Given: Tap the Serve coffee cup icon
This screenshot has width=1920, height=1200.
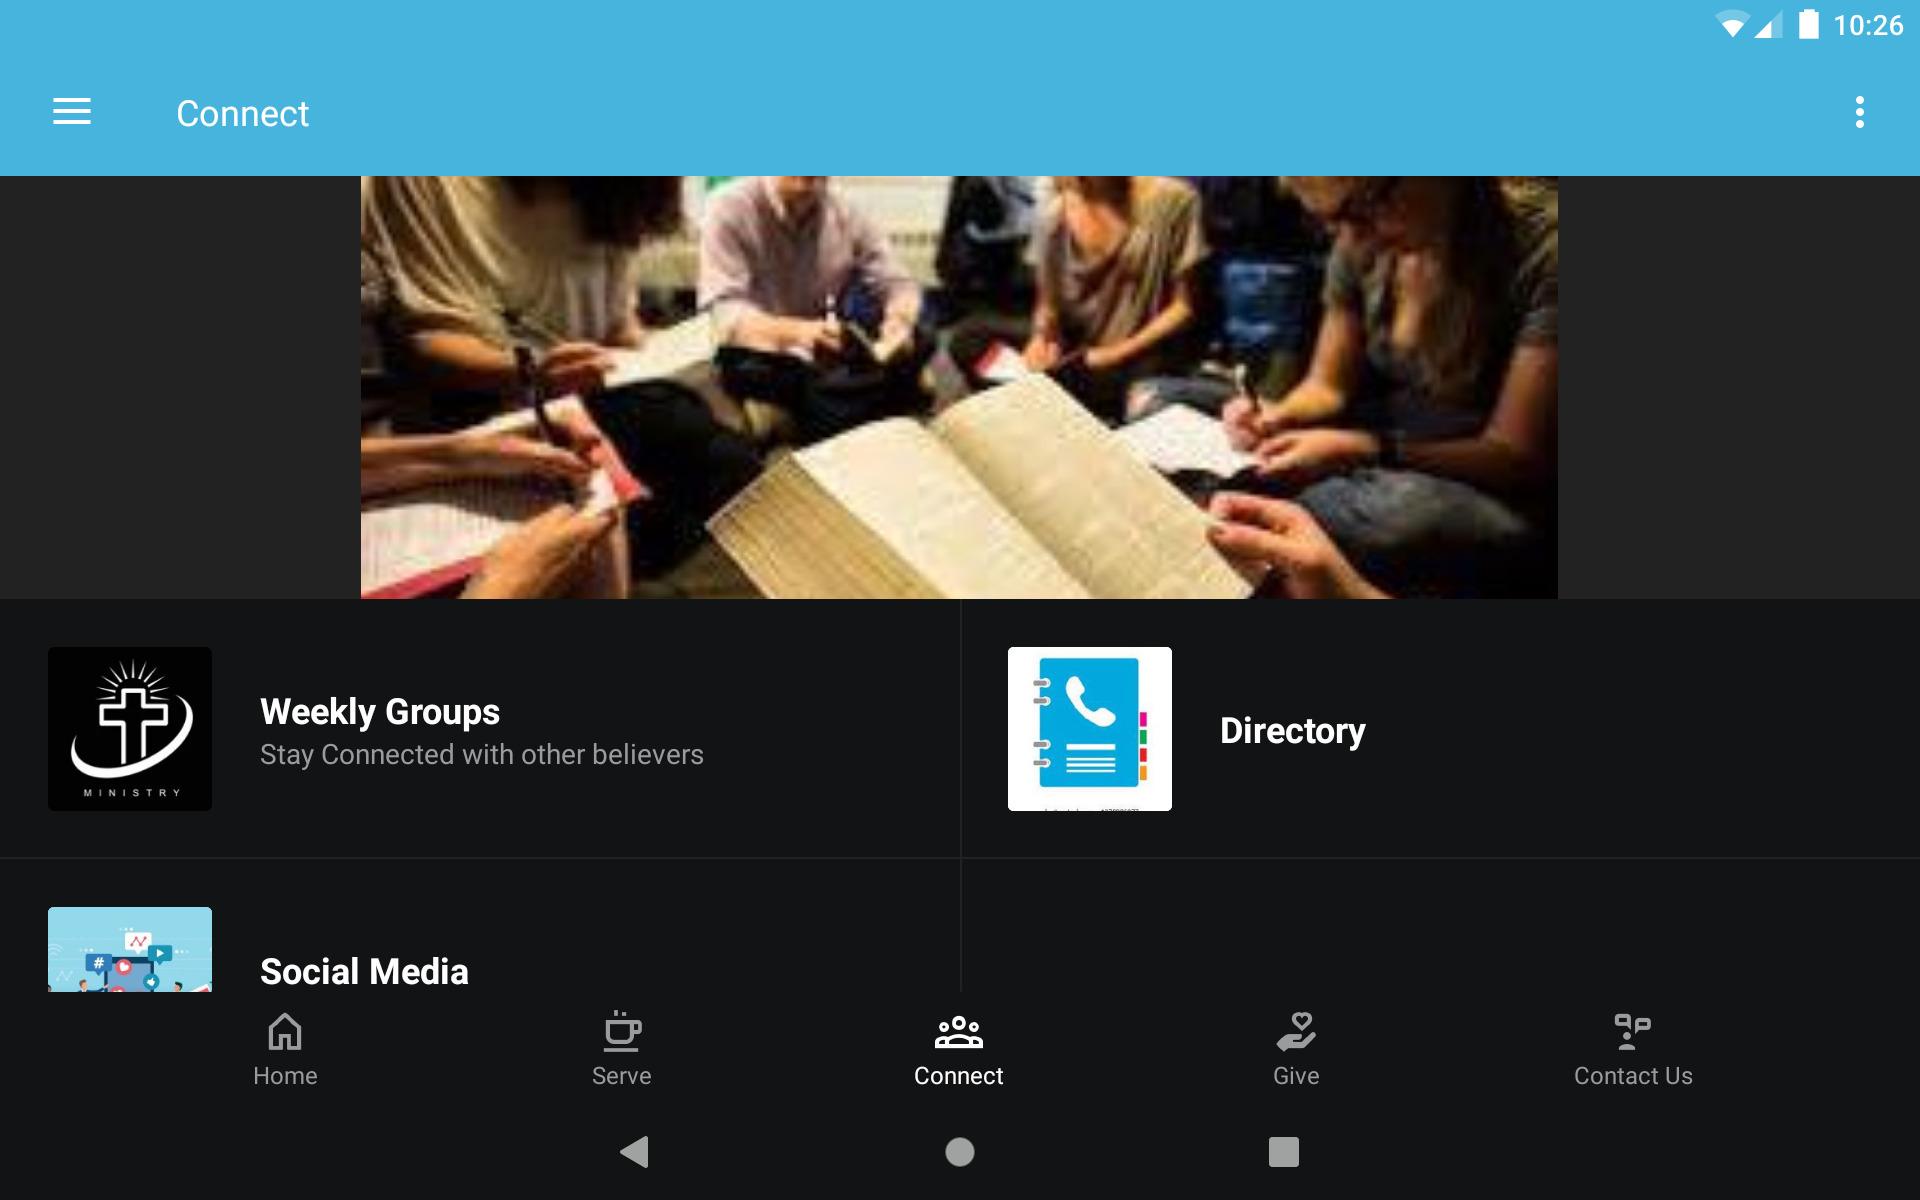Looking at the screenshot, I should point(621,1031).
